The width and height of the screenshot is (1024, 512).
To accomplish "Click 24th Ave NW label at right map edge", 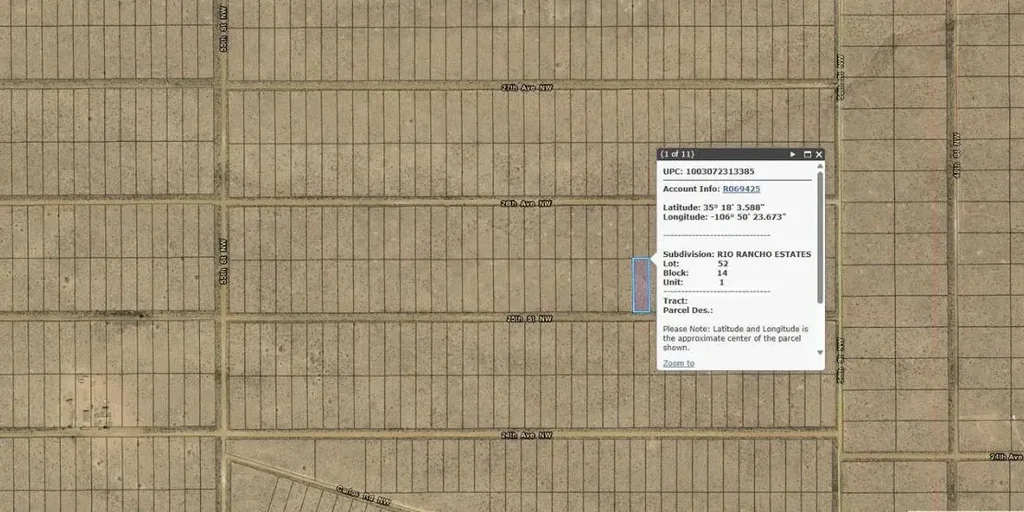I will click(1006, 456).
